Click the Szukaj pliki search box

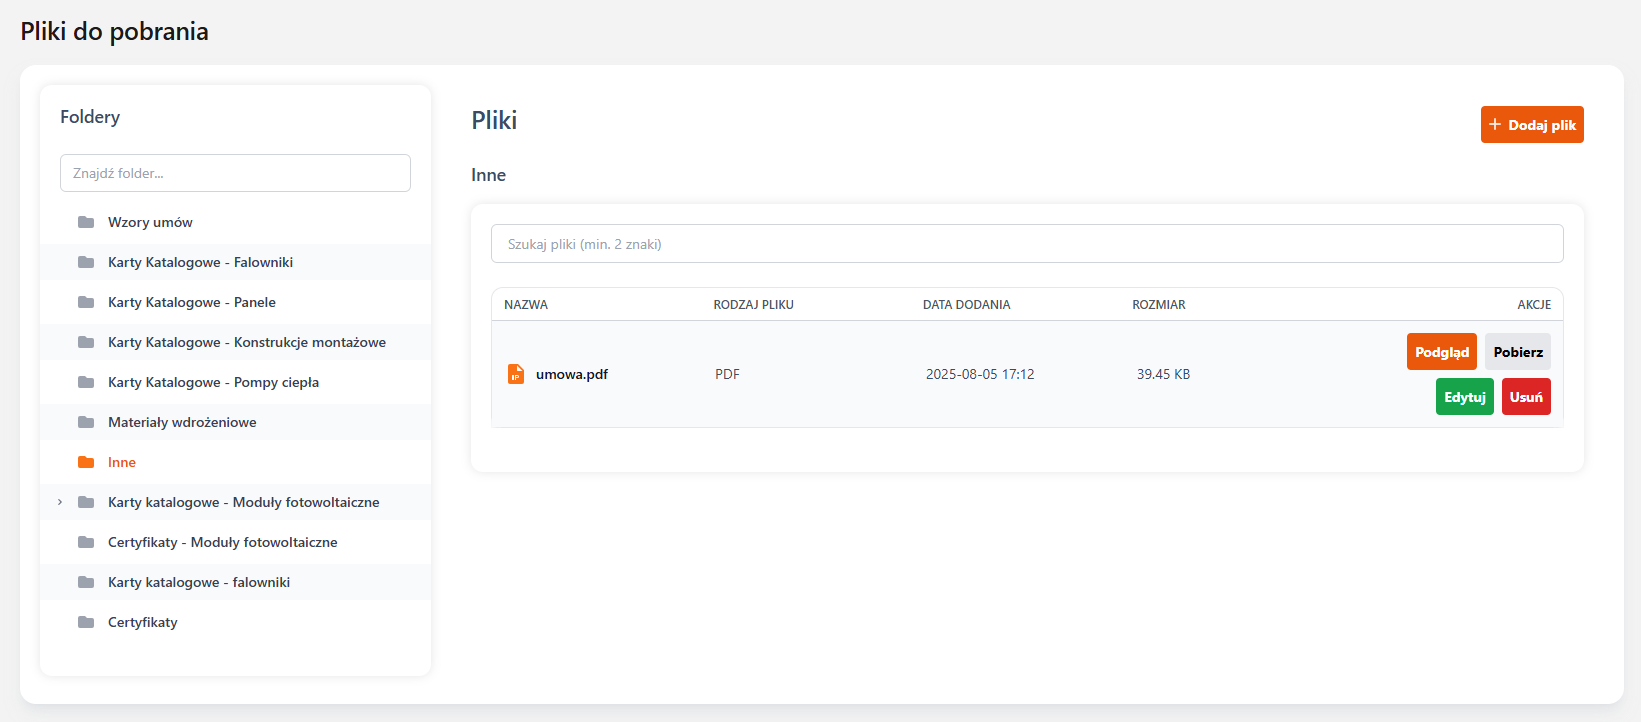[x=1026, y=244]
